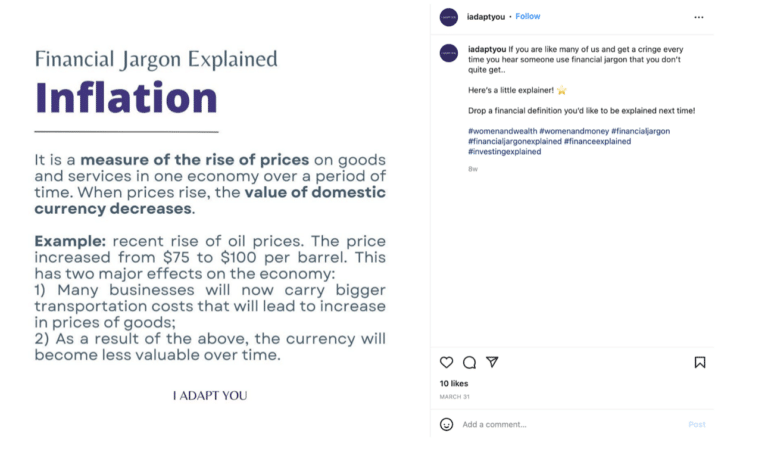Viewport: 768px width, 455px height.
Task: Open the #financeexplained hashtag
Action: click(598, 141)
